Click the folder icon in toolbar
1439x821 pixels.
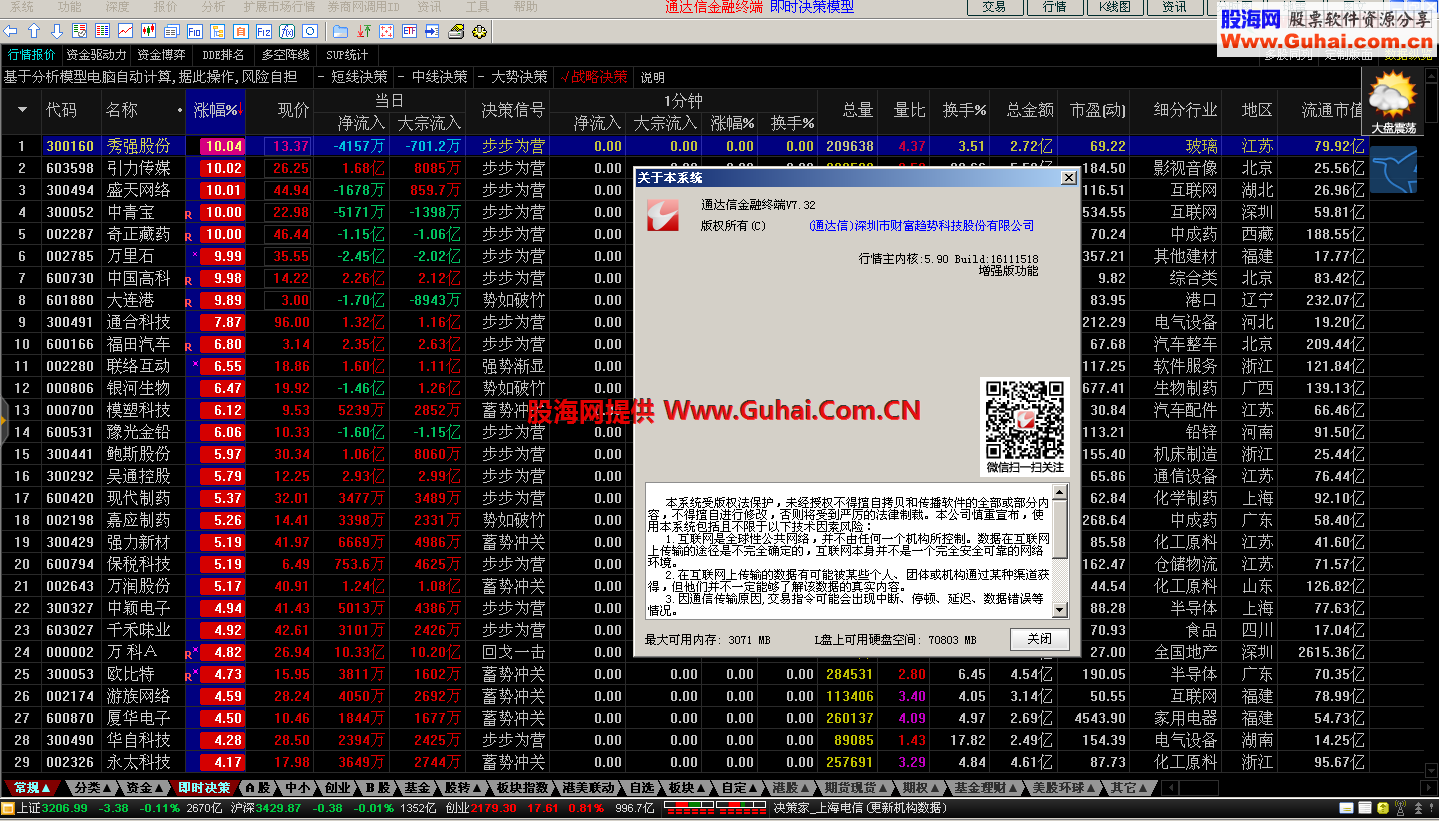tap(340, 31)
